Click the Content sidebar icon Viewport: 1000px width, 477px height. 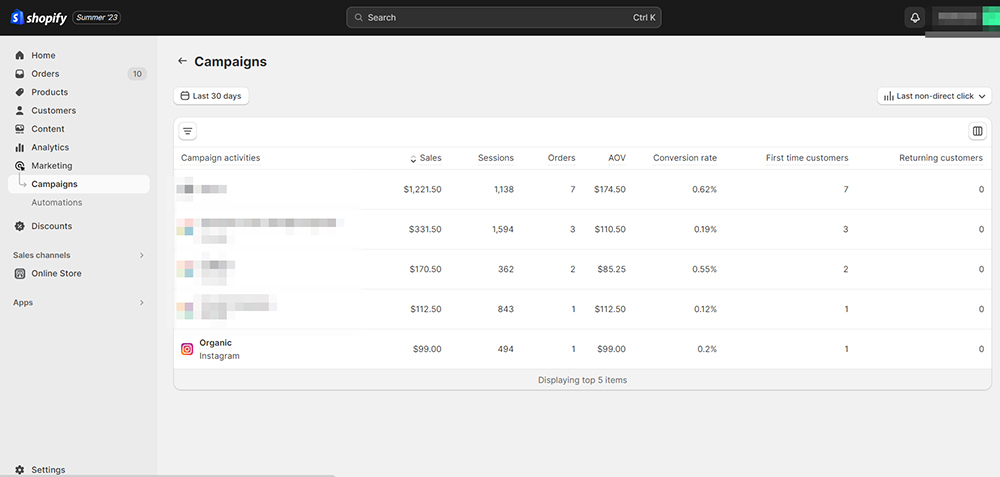click(x=19, y=129)
